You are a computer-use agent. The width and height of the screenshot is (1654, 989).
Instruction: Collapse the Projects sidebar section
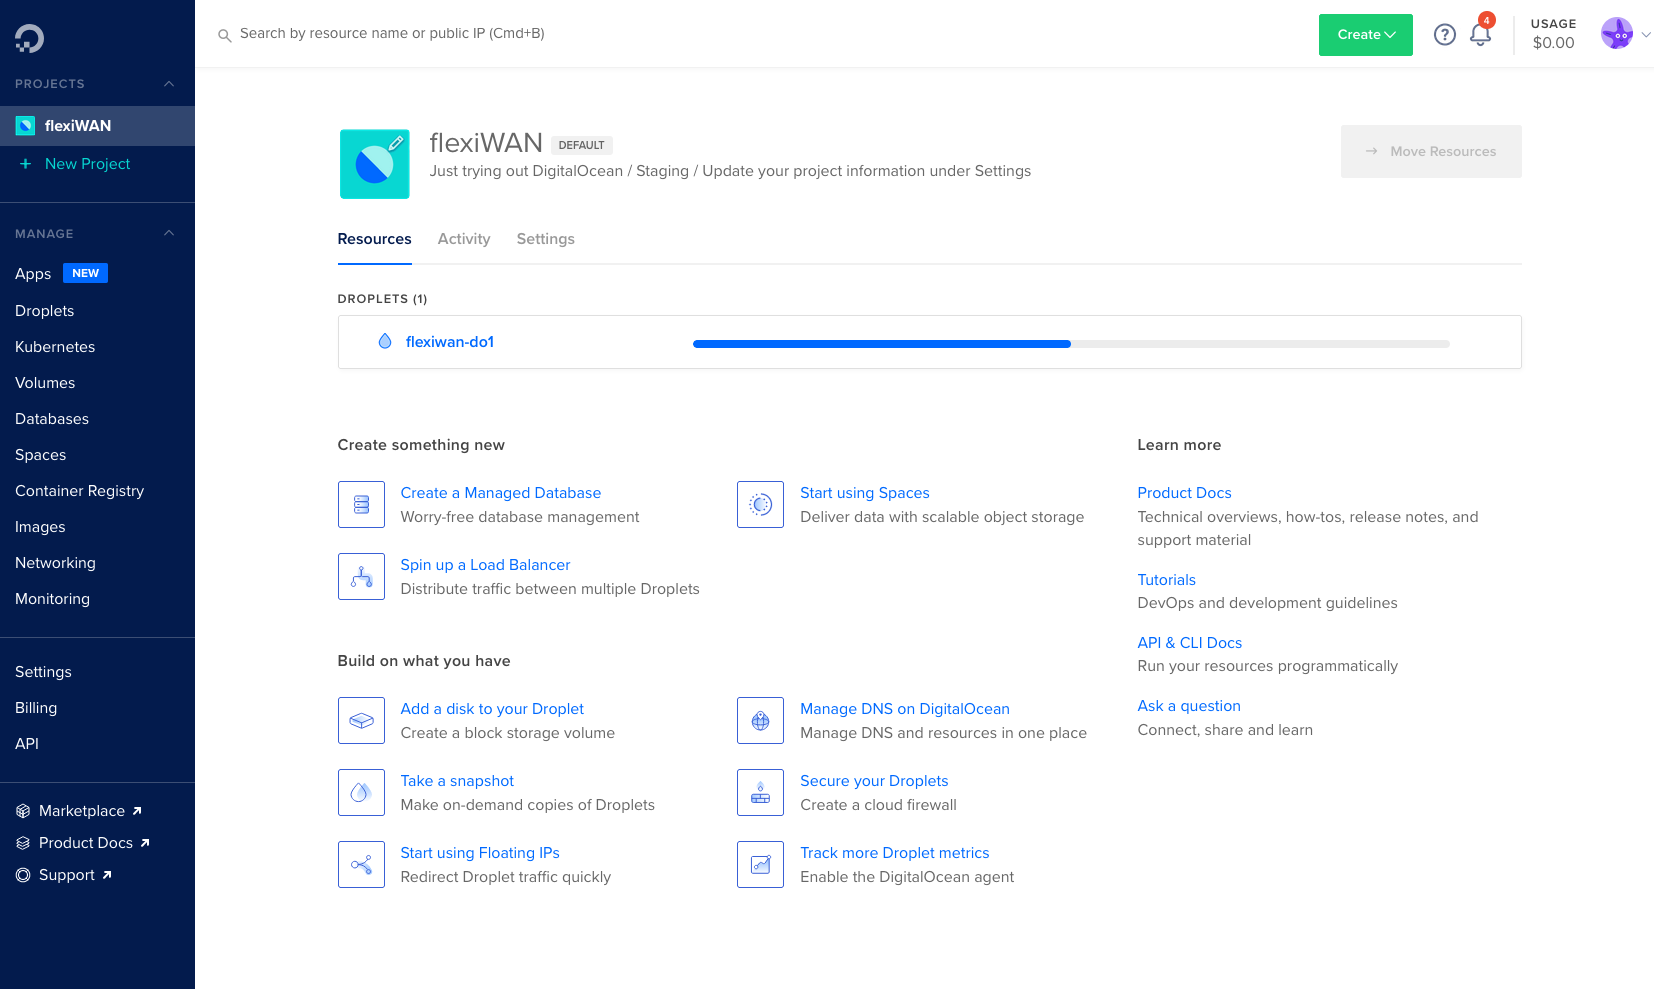tap(169, 84)
